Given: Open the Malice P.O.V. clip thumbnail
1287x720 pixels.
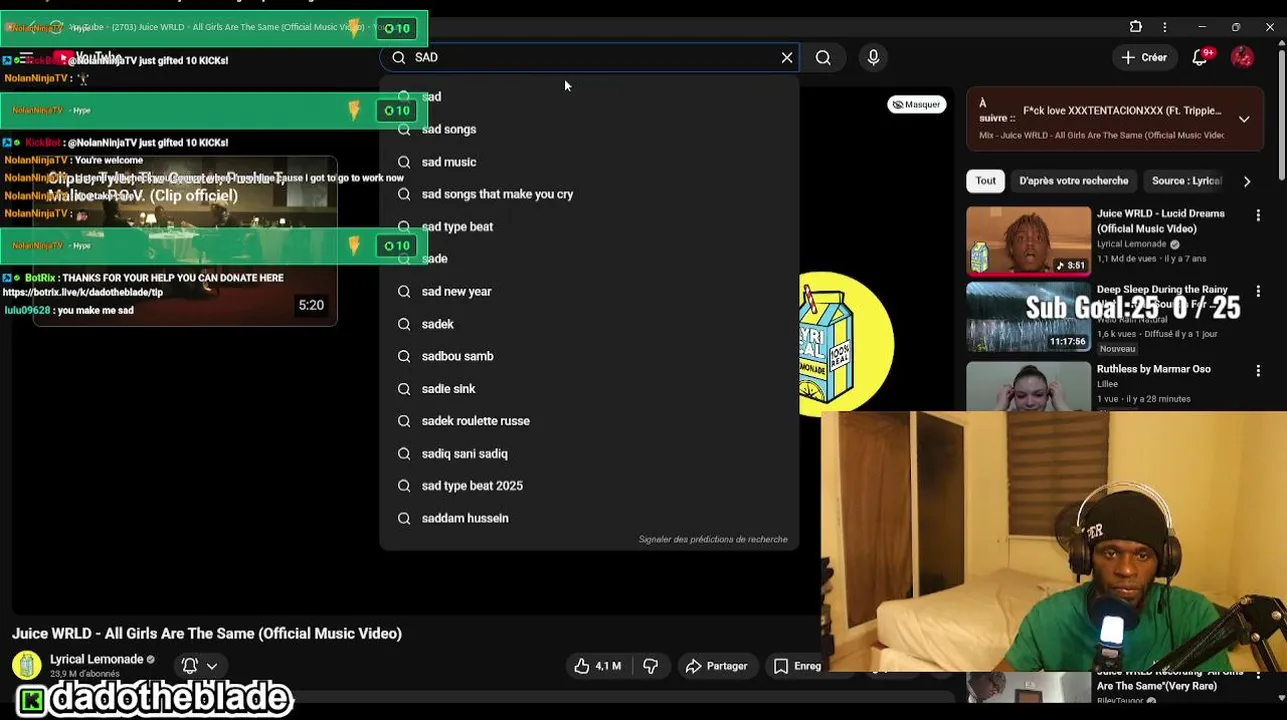Looking at the screenshot, I should [x=185, y=243].
